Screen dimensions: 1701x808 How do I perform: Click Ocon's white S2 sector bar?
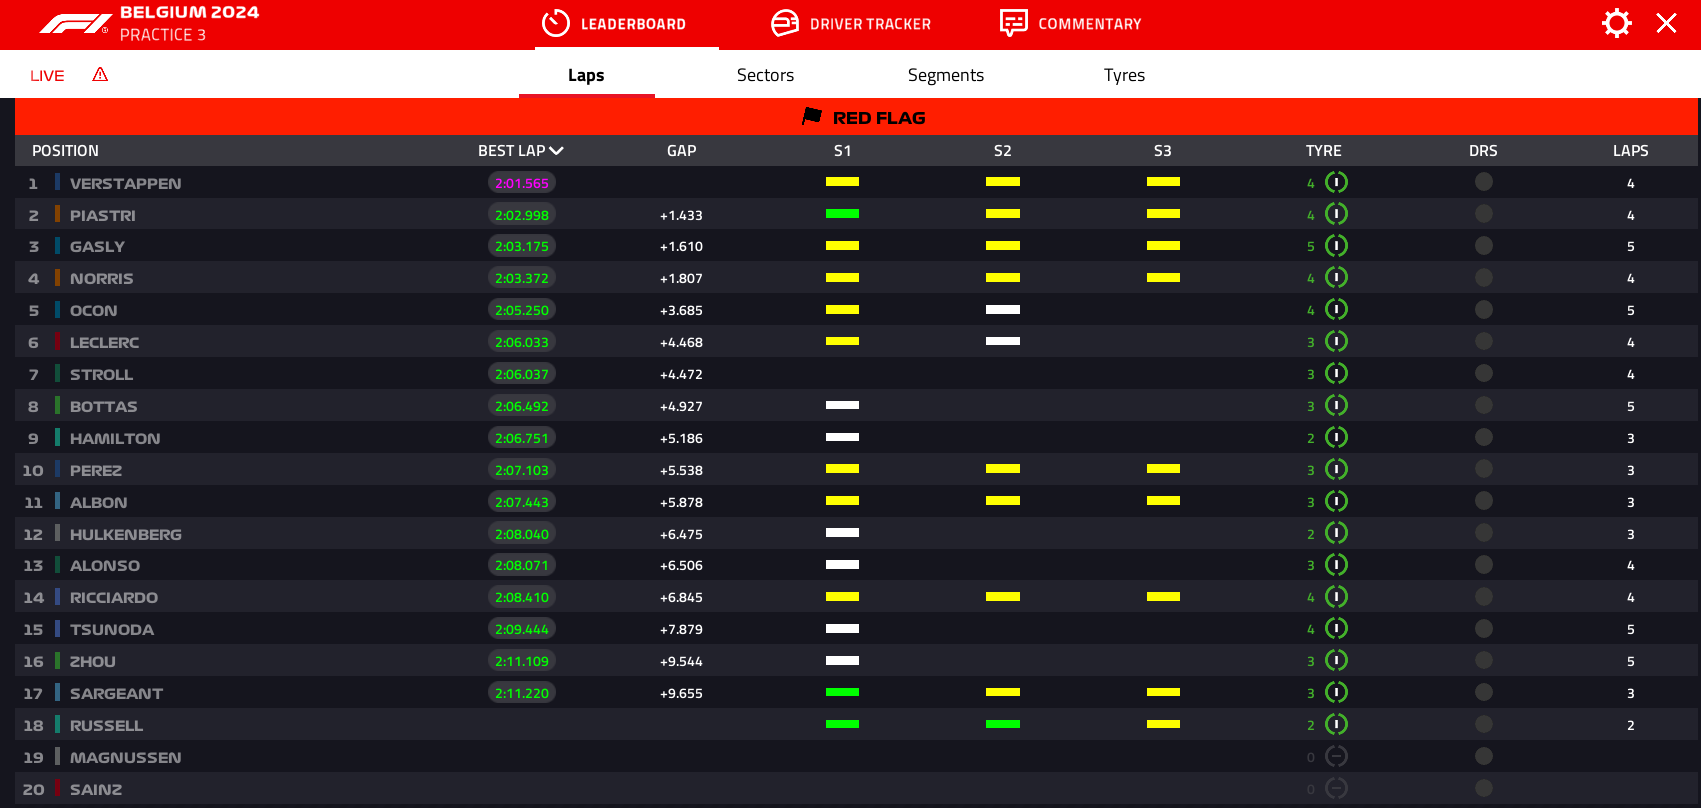[1003, 309]
